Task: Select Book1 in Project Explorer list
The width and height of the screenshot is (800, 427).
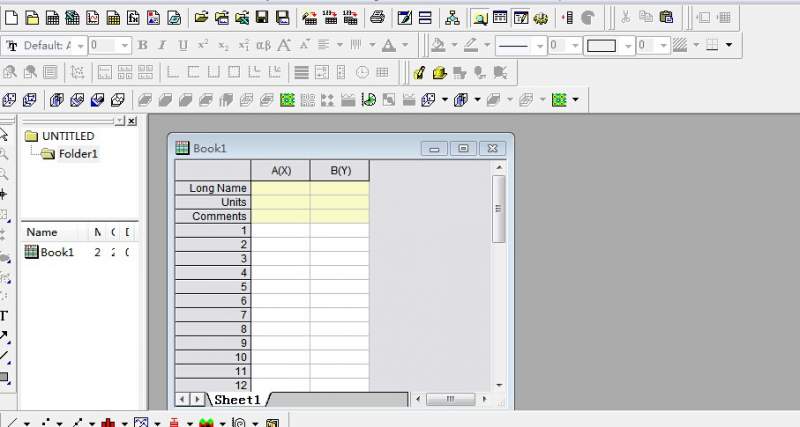Action: (50, 252)
